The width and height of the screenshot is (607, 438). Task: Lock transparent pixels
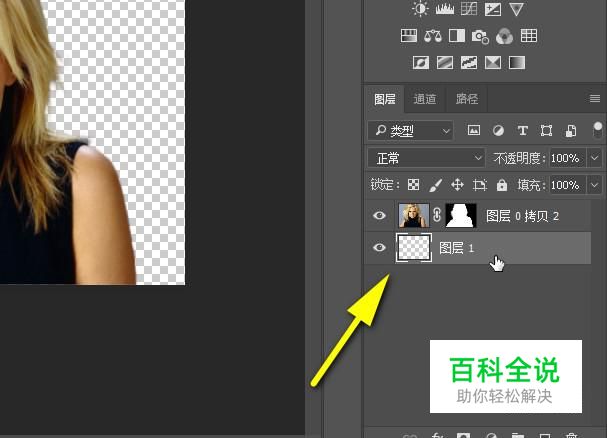coord(413,185)
